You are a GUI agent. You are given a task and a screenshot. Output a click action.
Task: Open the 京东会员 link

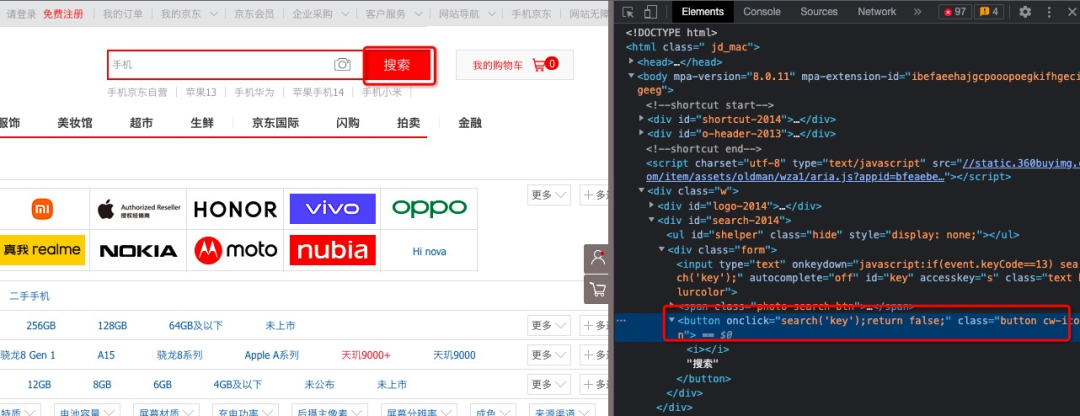click(x=254, y=14)
